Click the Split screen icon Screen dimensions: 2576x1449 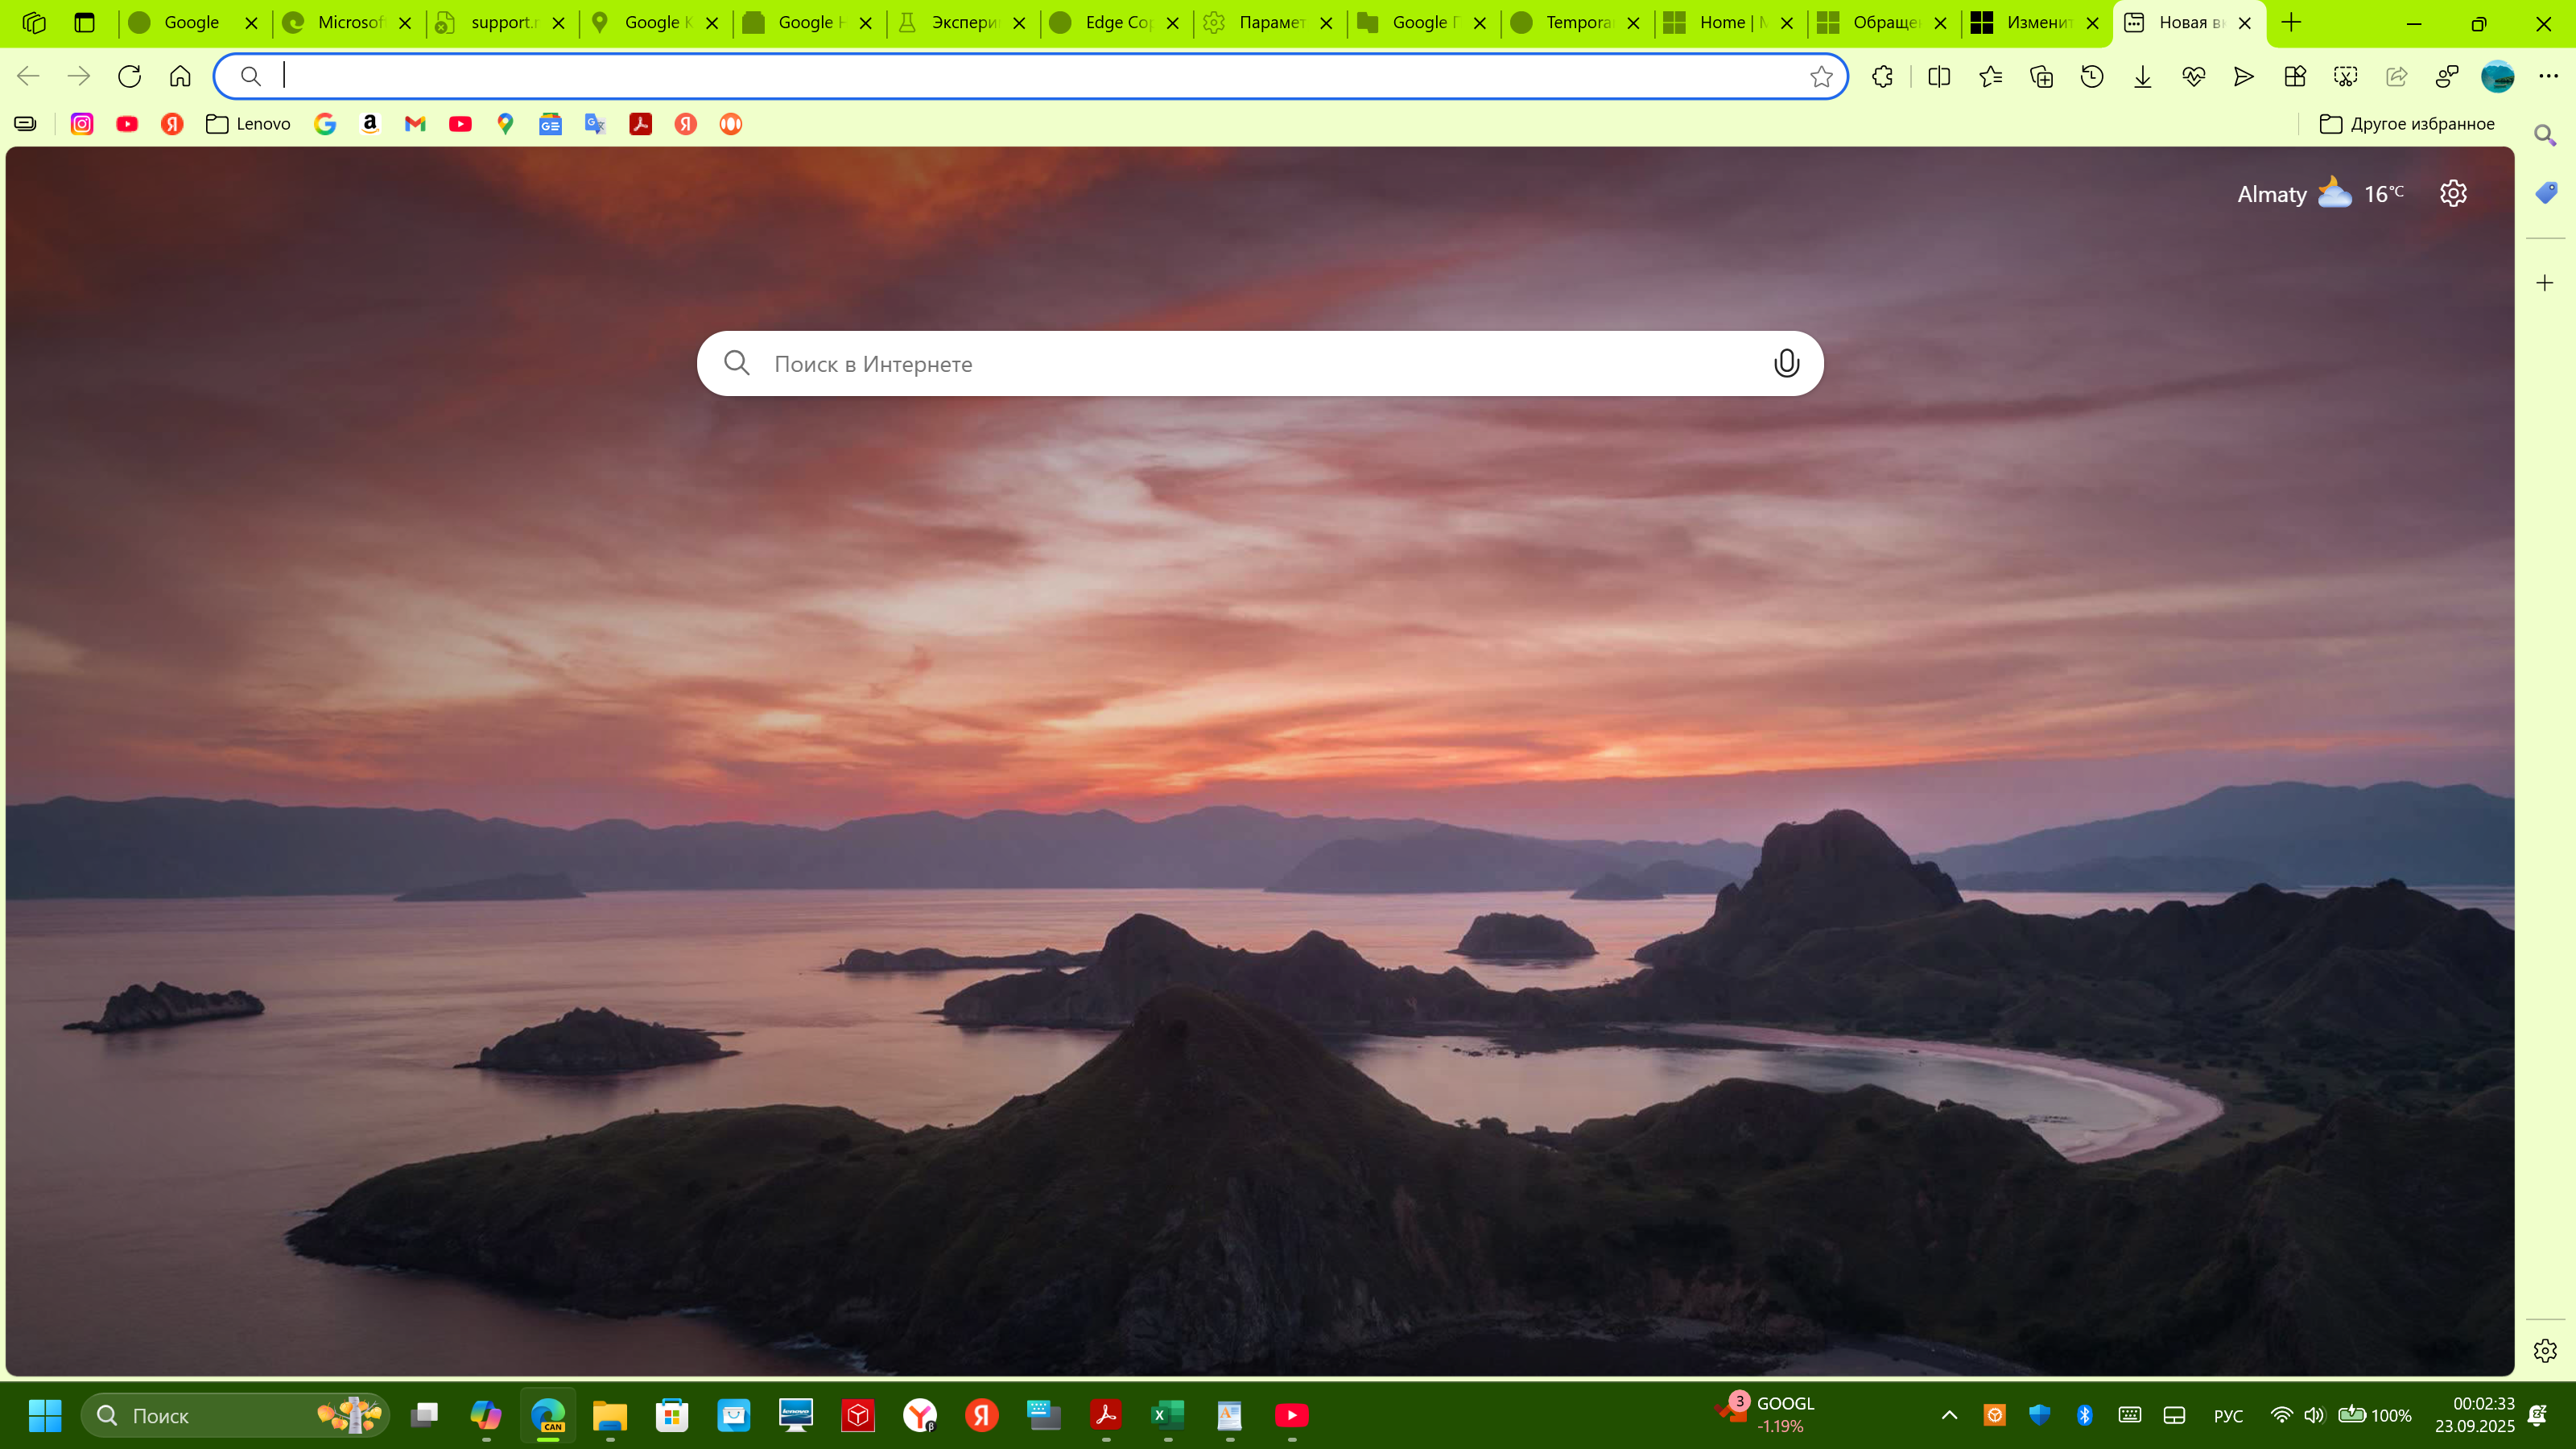(x=1939, y=77)
